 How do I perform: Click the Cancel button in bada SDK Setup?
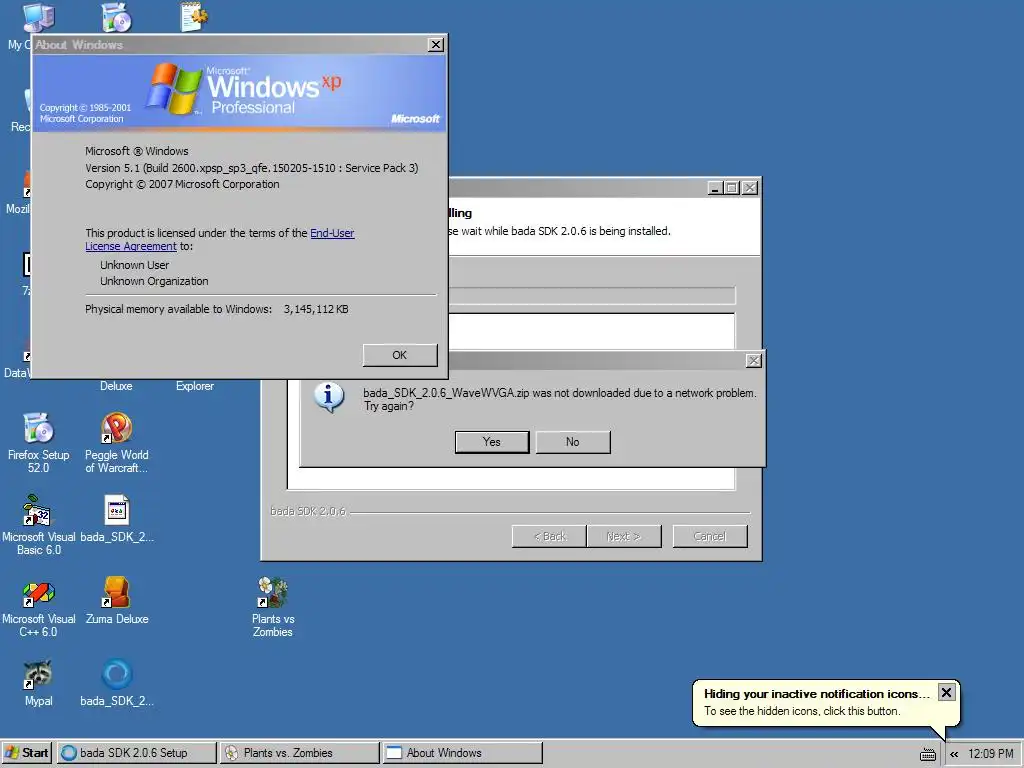[710, 536]
